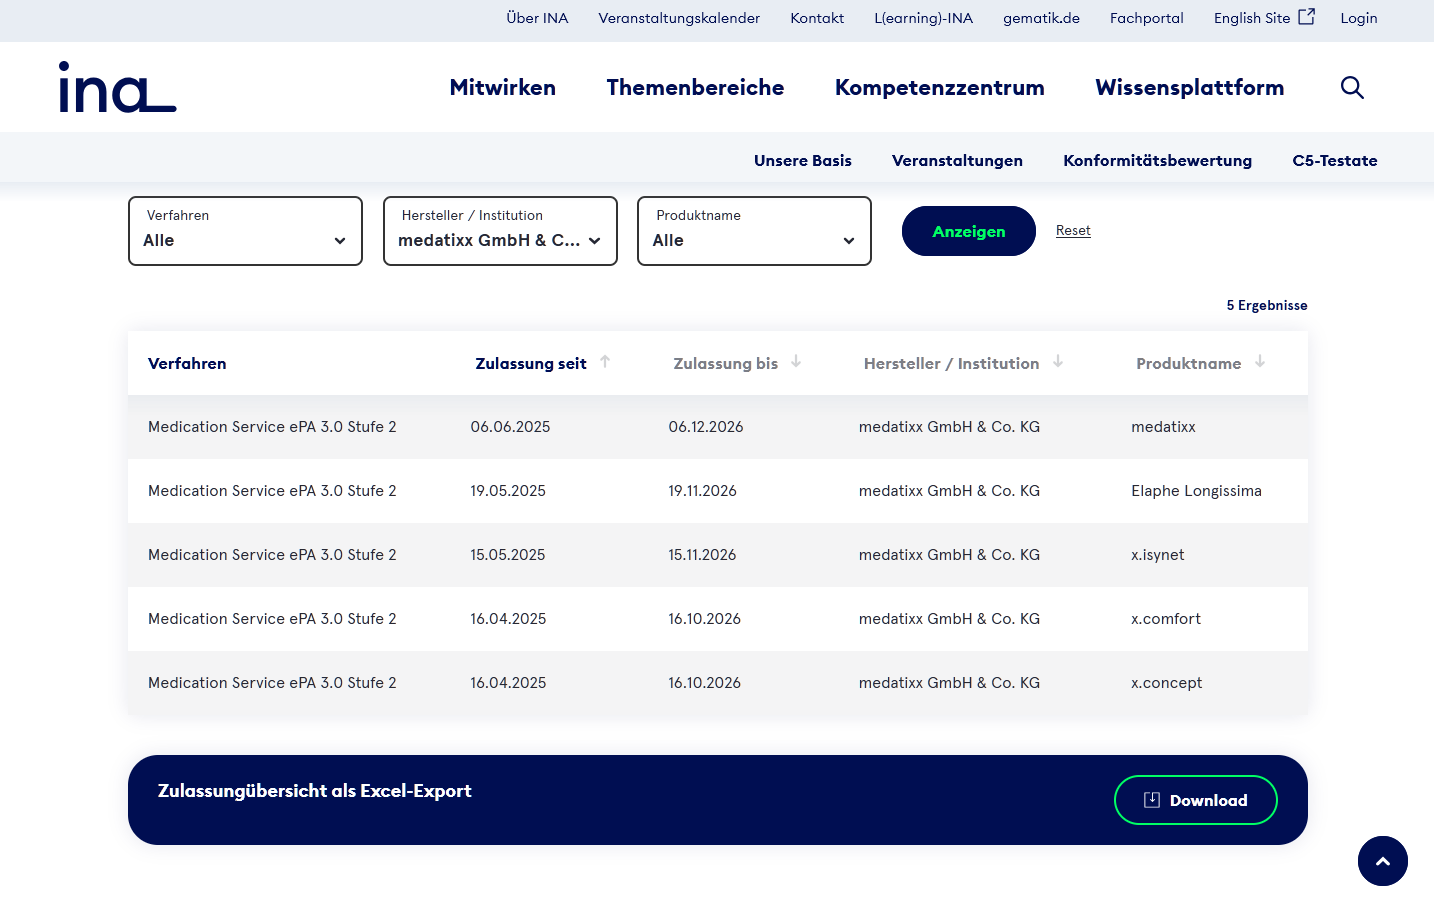Sort the Hersteller / Institution column arrow
Image resolution: width=1434 pixels, height=899 pixels.
coord(1058,363)
